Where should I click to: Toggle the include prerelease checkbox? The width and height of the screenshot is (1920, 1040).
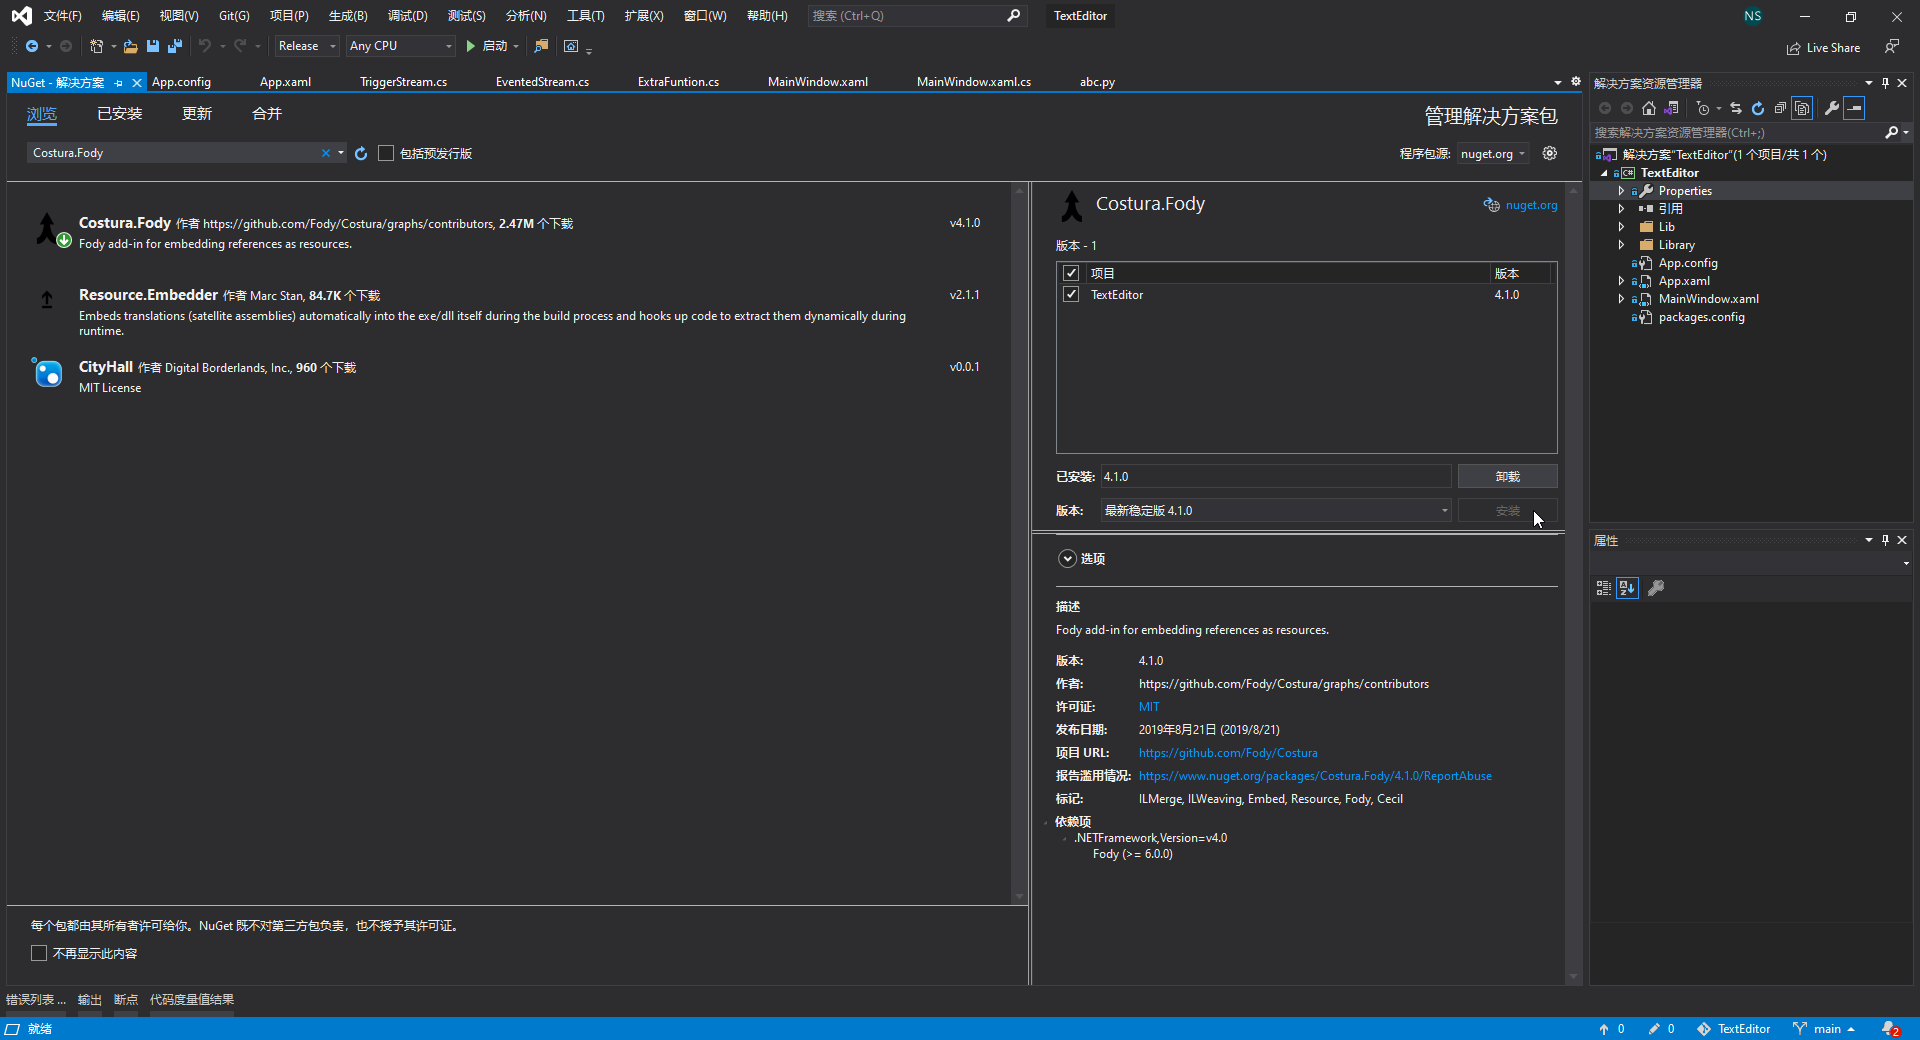coord(386,153)
